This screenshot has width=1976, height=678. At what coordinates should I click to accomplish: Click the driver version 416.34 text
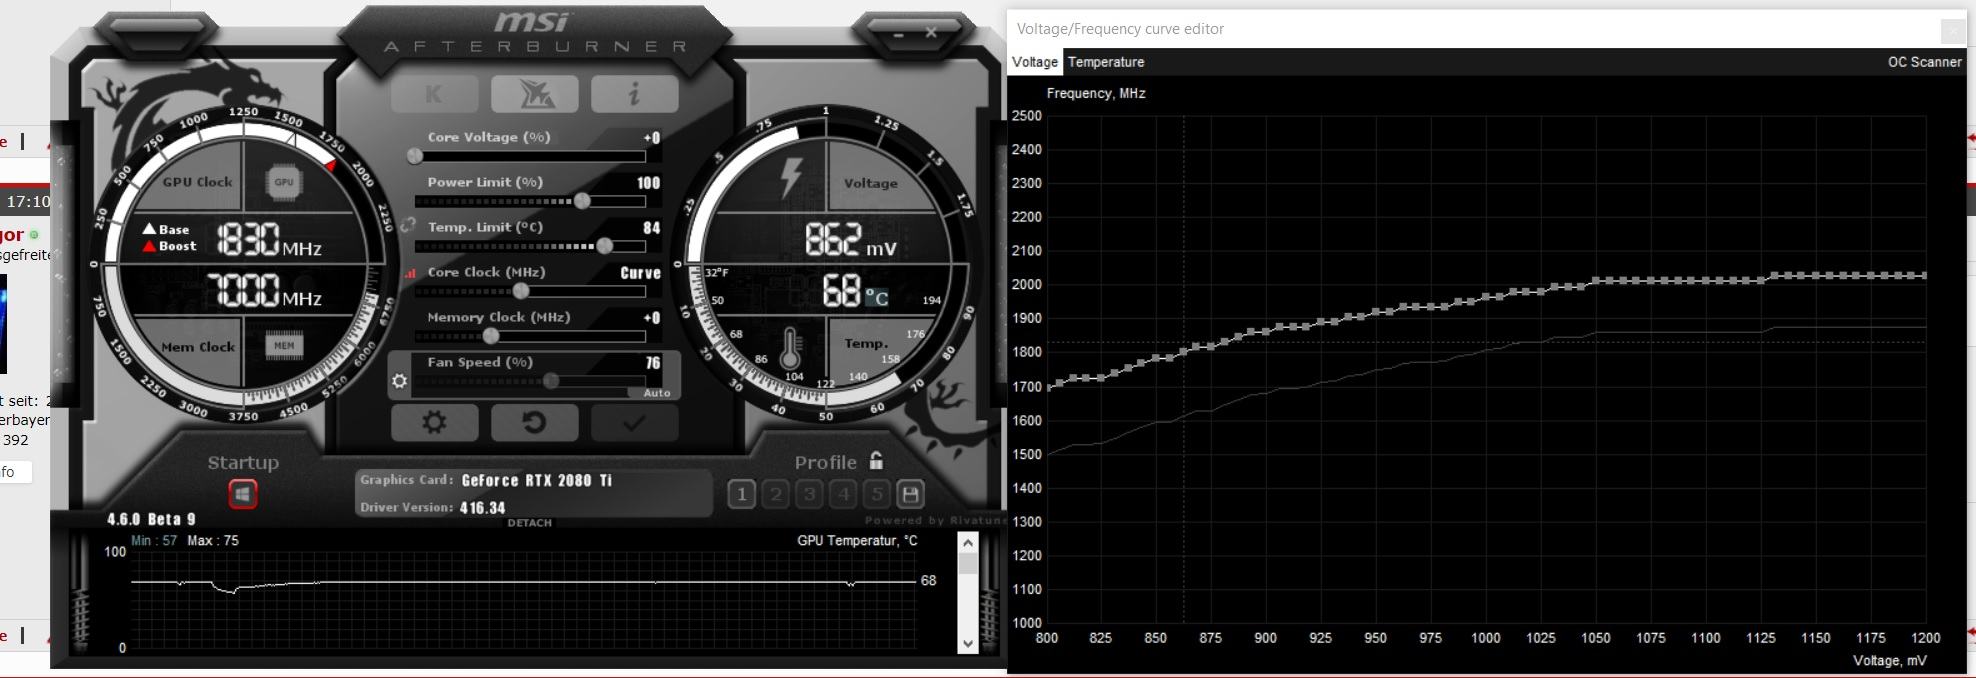click(482, 508)
